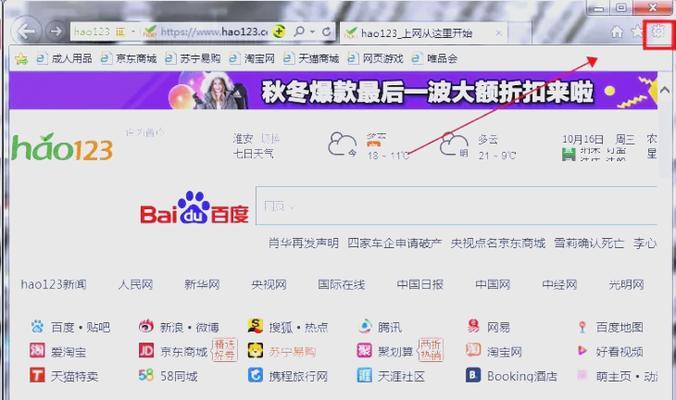Open the 天猫商城 bookmark
This screenshot has width=676, height=400.
311,58
